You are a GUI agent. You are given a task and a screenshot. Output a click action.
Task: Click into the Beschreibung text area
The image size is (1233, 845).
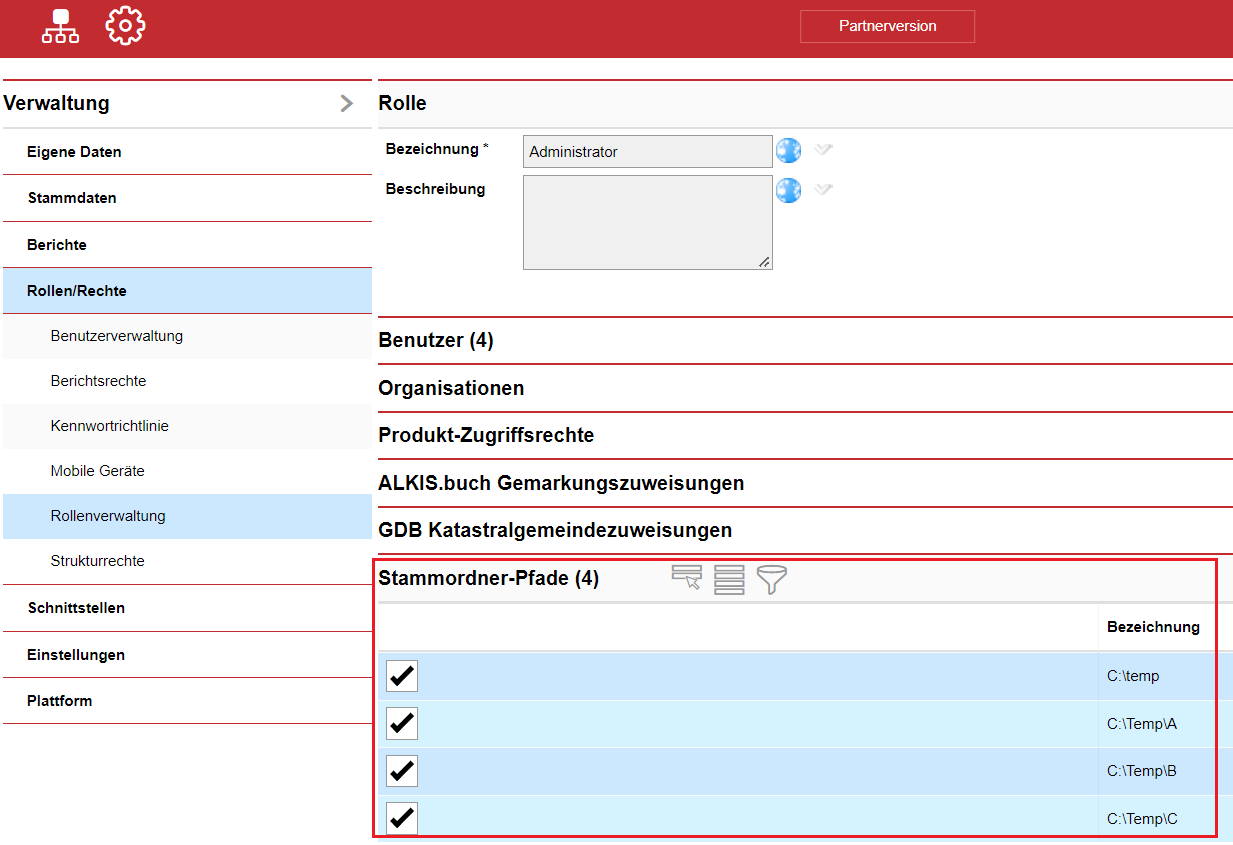(x=648, y=222)
